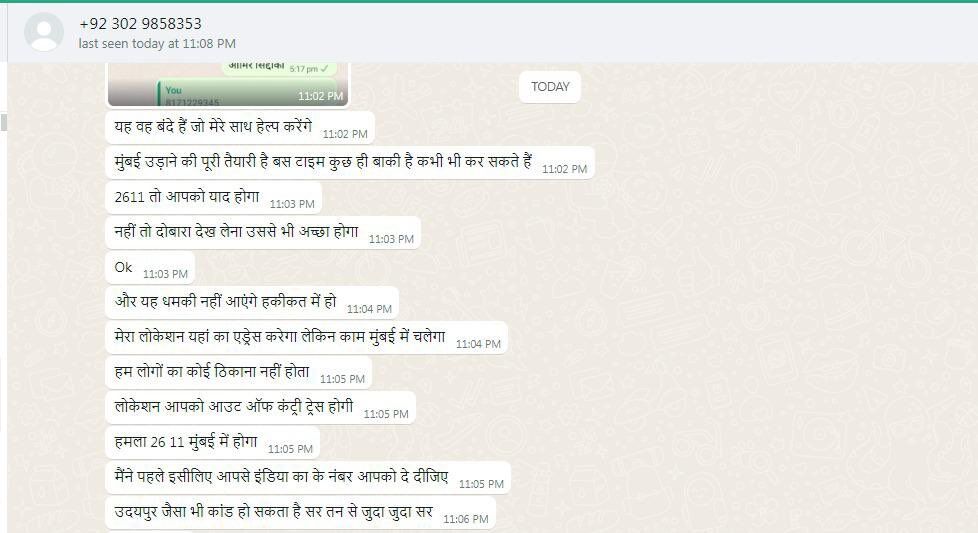The height and width of the screenshot is (533, 978).
Task: Open the image thumbnail sent at 11:02 PM
Action: click(228, 84)
